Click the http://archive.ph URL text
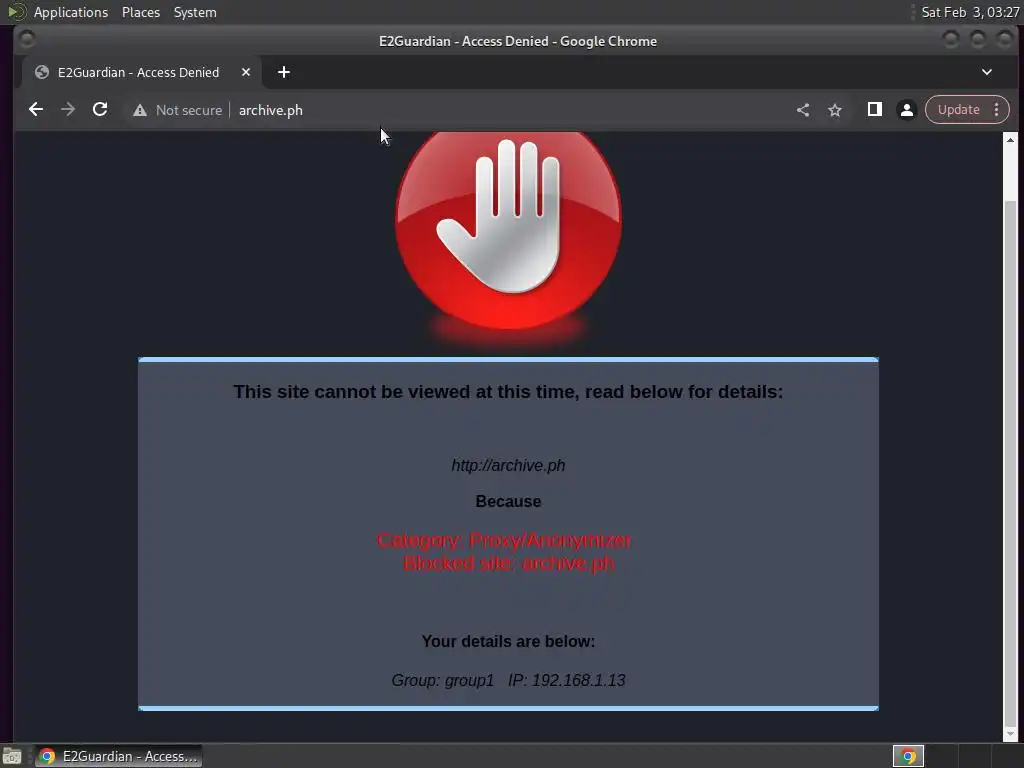 click(x=508, y=466)
